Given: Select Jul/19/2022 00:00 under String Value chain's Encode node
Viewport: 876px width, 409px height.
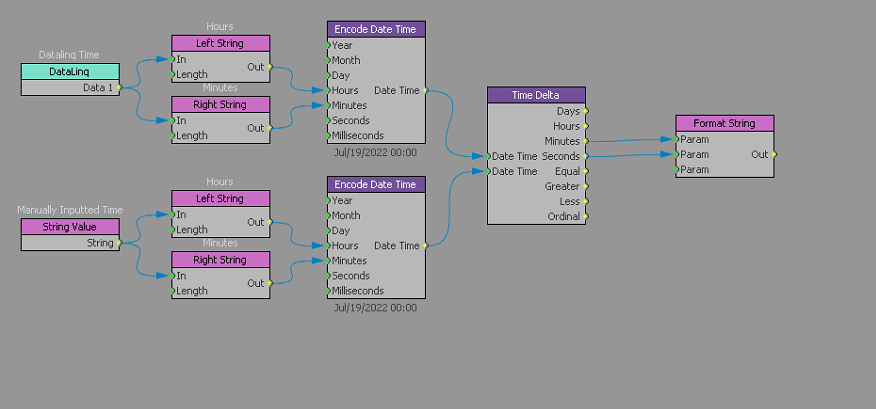Looking at the screenshot, I should pos(375,307).
